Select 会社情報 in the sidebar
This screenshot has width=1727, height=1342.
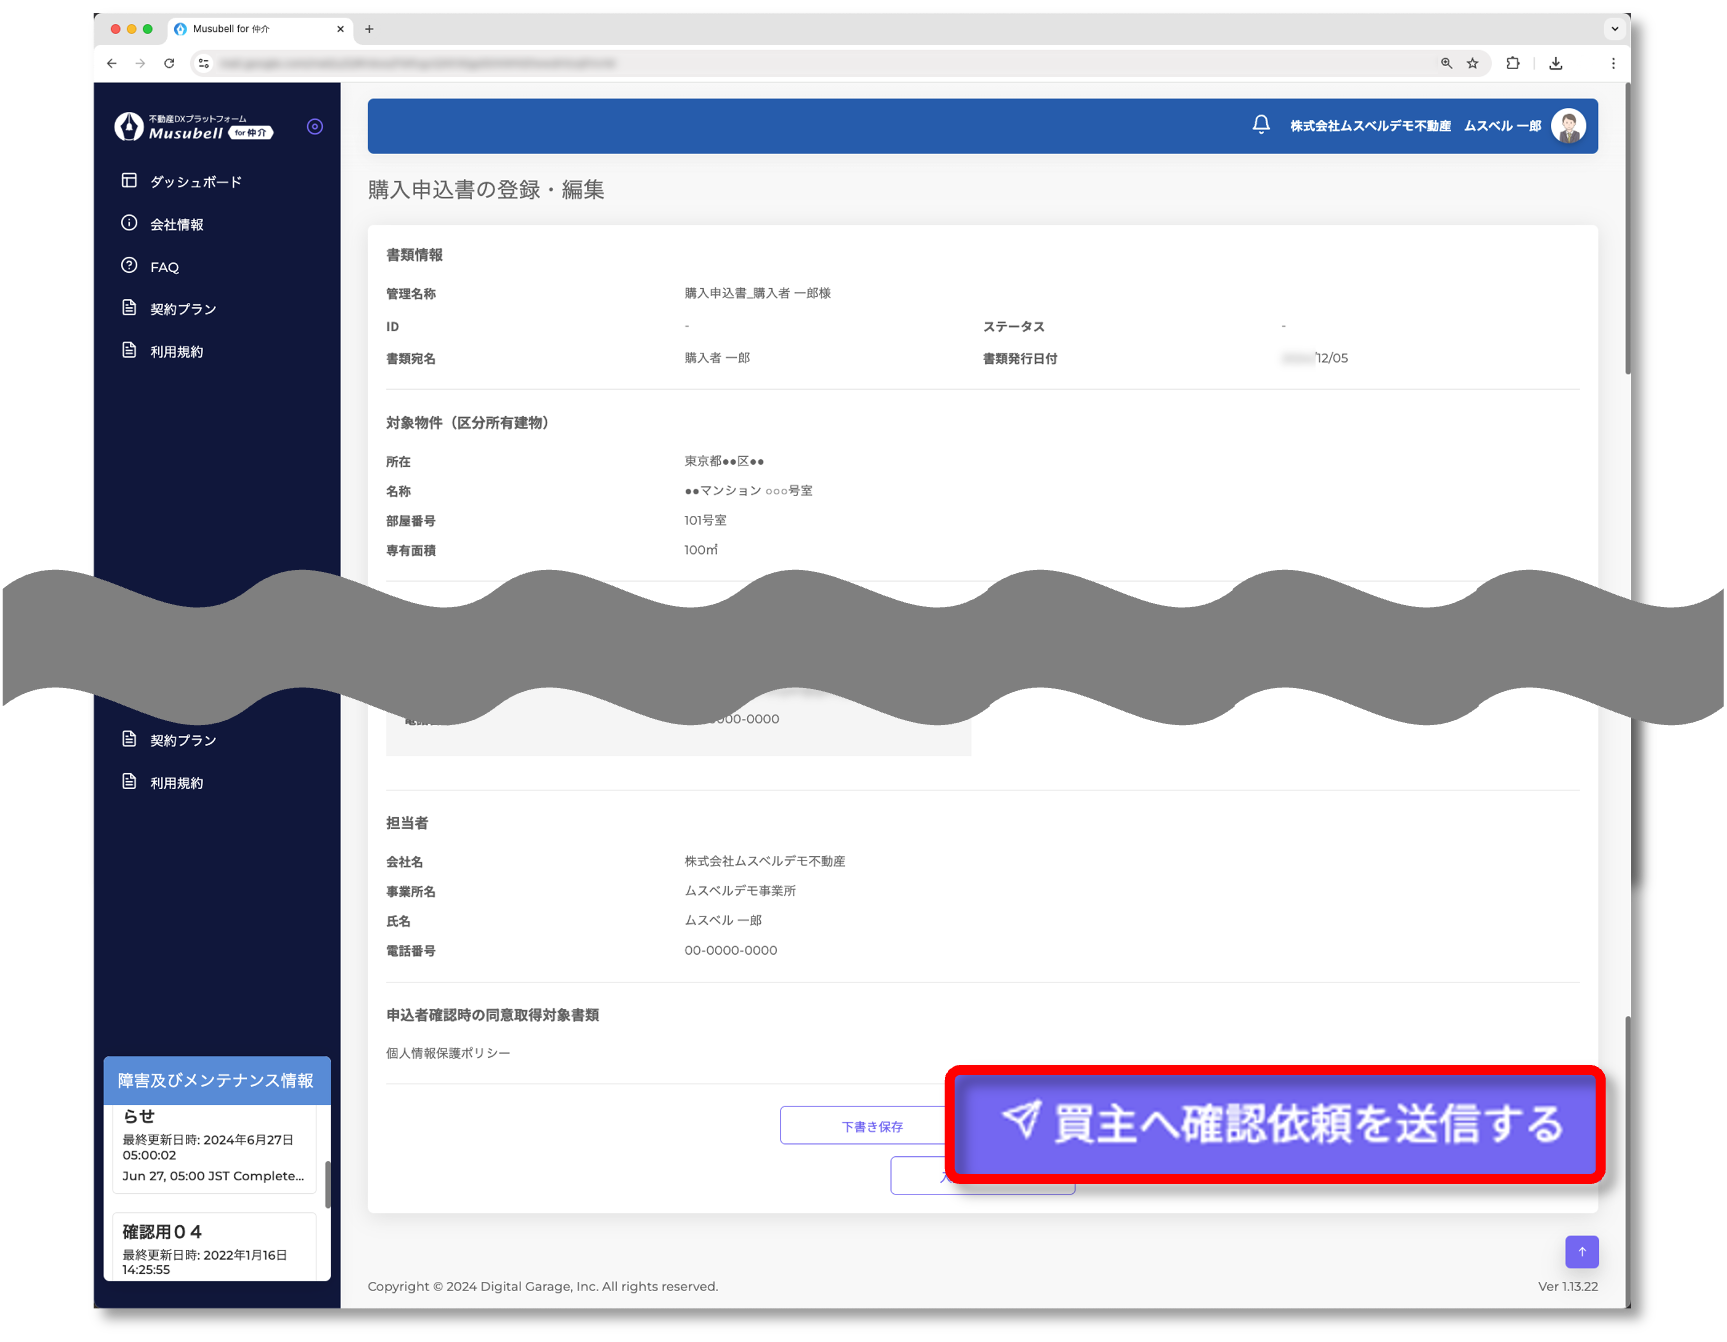pos(176,225)
